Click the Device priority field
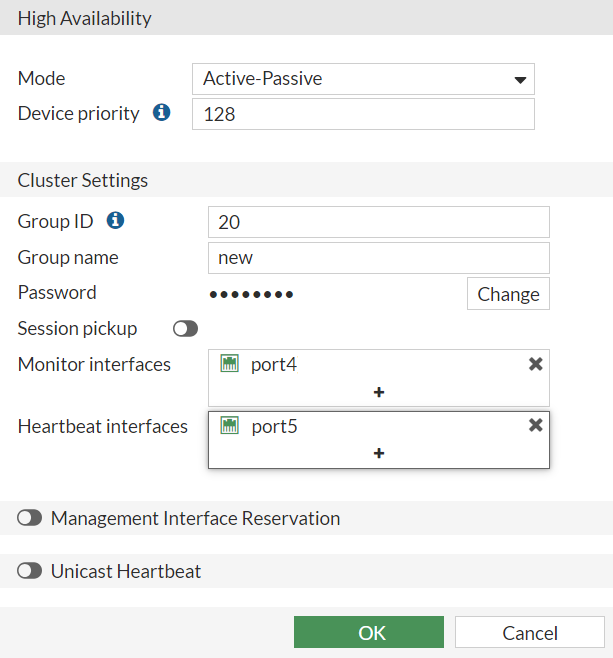Image resolution: width=613 pixels, height=658 pixels. [x=363, y=114]
